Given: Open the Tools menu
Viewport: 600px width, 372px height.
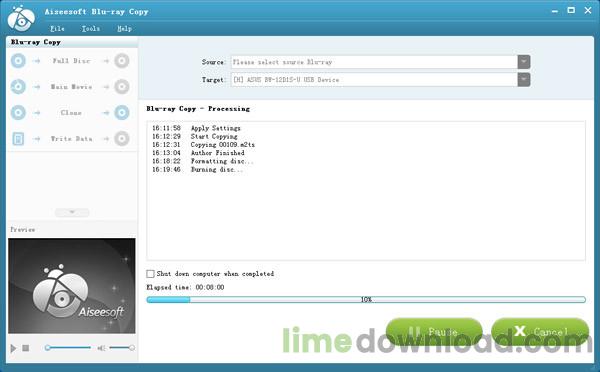Looking at the screenshot, I should pos(91,29).
